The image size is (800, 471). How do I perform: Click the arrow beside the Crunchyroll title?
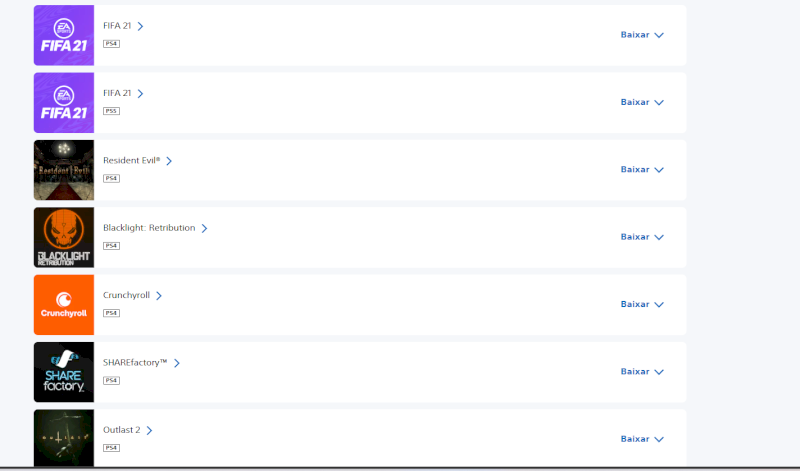[x=159, y=295]
